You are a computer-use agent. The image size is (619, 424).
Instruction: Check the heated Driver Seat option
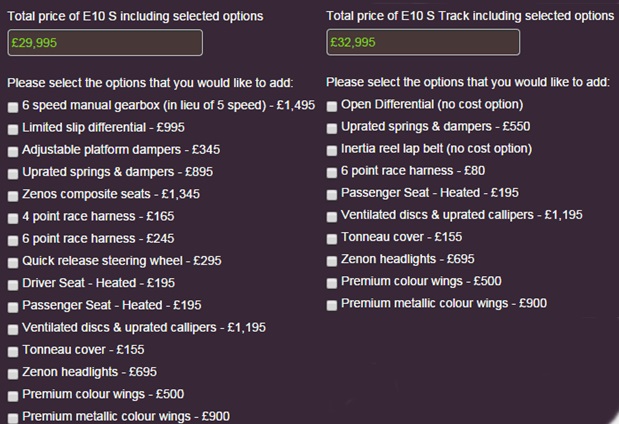click(12, 283)
